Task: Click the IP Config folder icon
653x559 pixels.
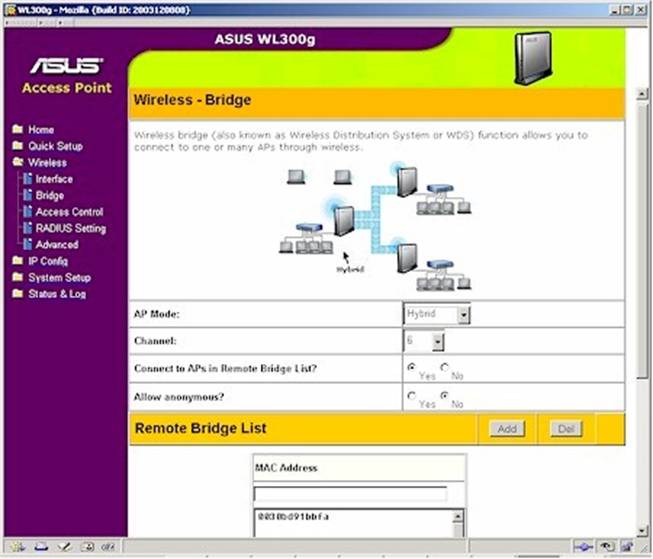Action: 17,260
